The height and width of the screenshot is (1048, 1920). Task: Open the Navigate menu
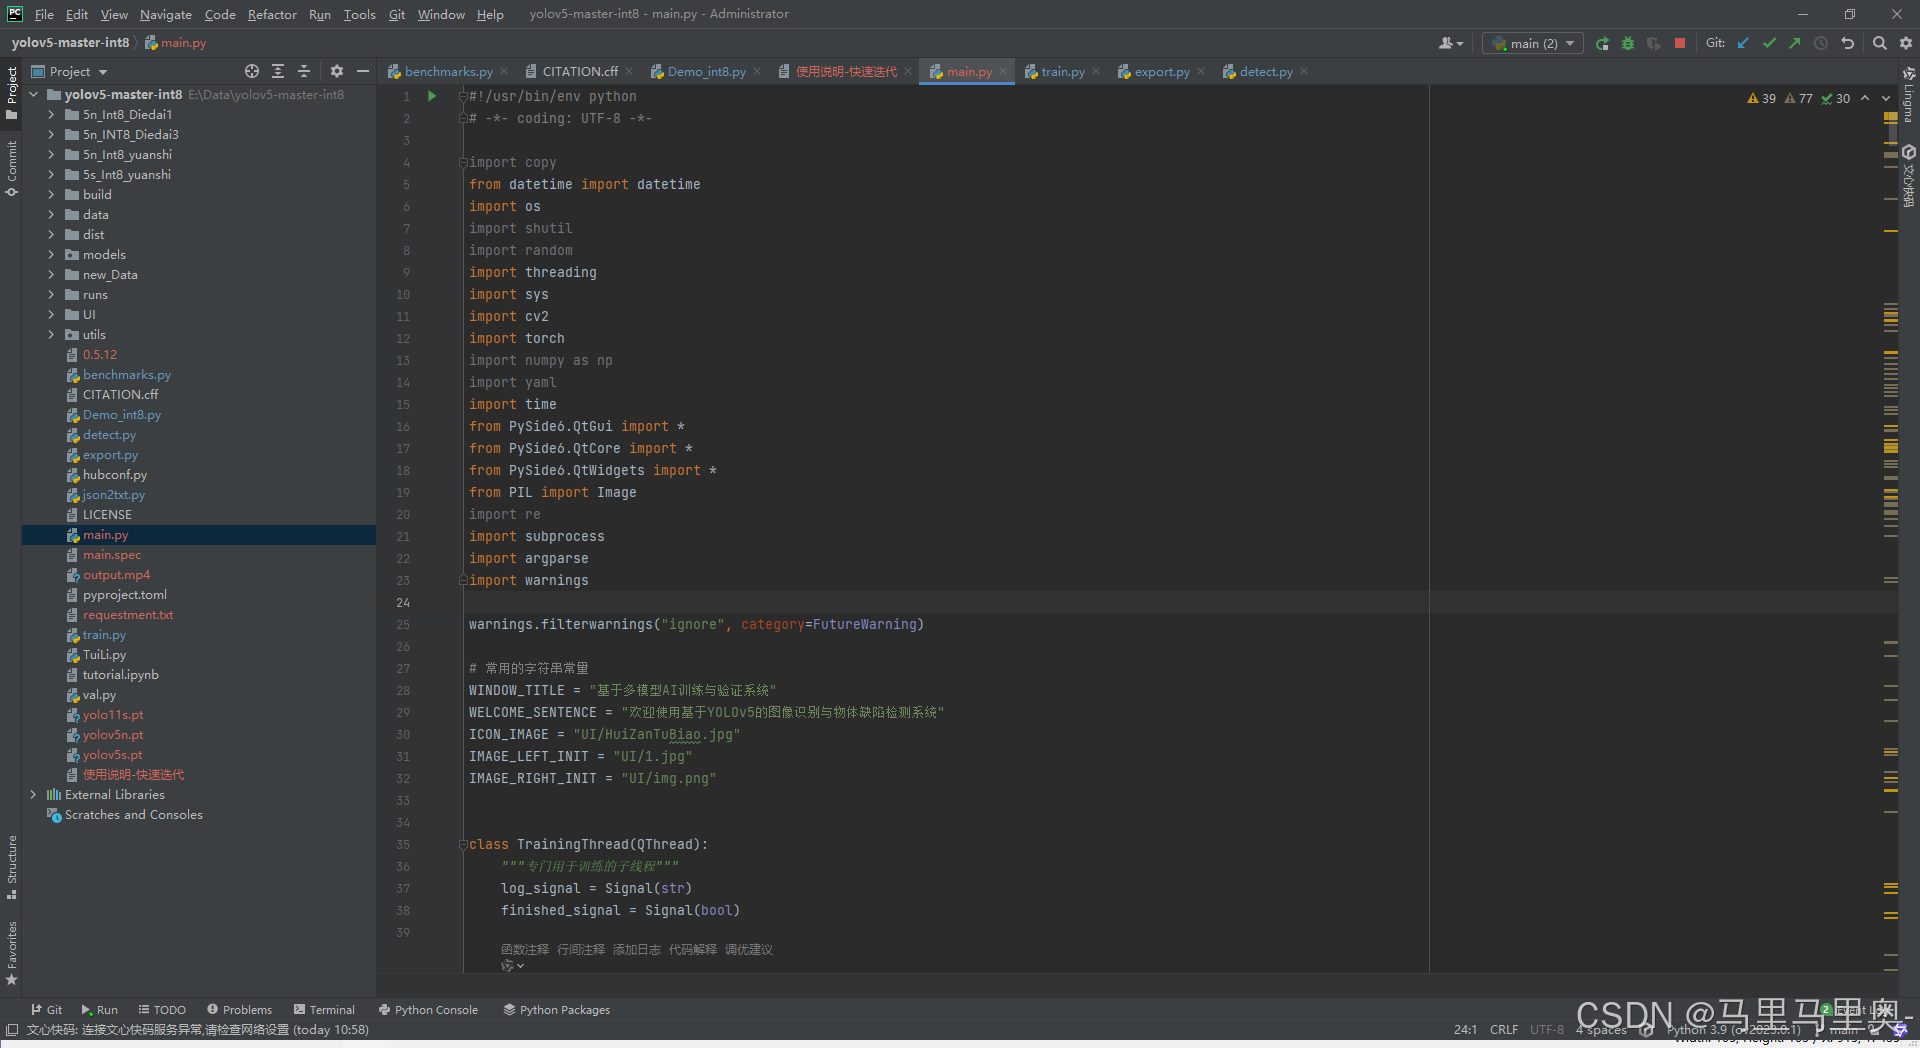[165, 14]
